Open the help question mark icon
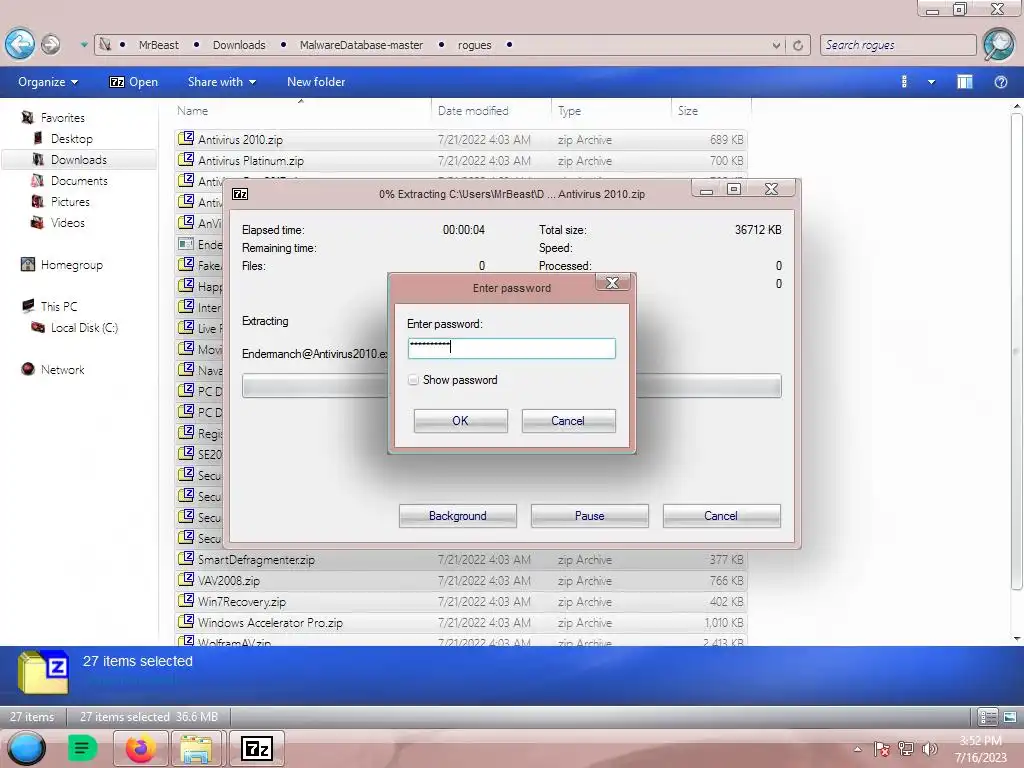This screenshot has height=768, width=1024. [x=1000, y=82]
